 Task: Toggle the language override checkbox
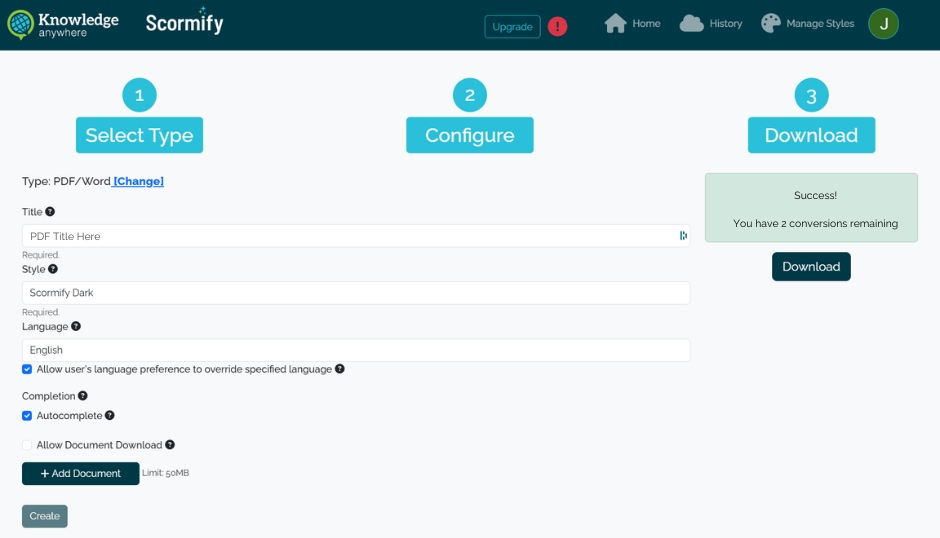27,369
